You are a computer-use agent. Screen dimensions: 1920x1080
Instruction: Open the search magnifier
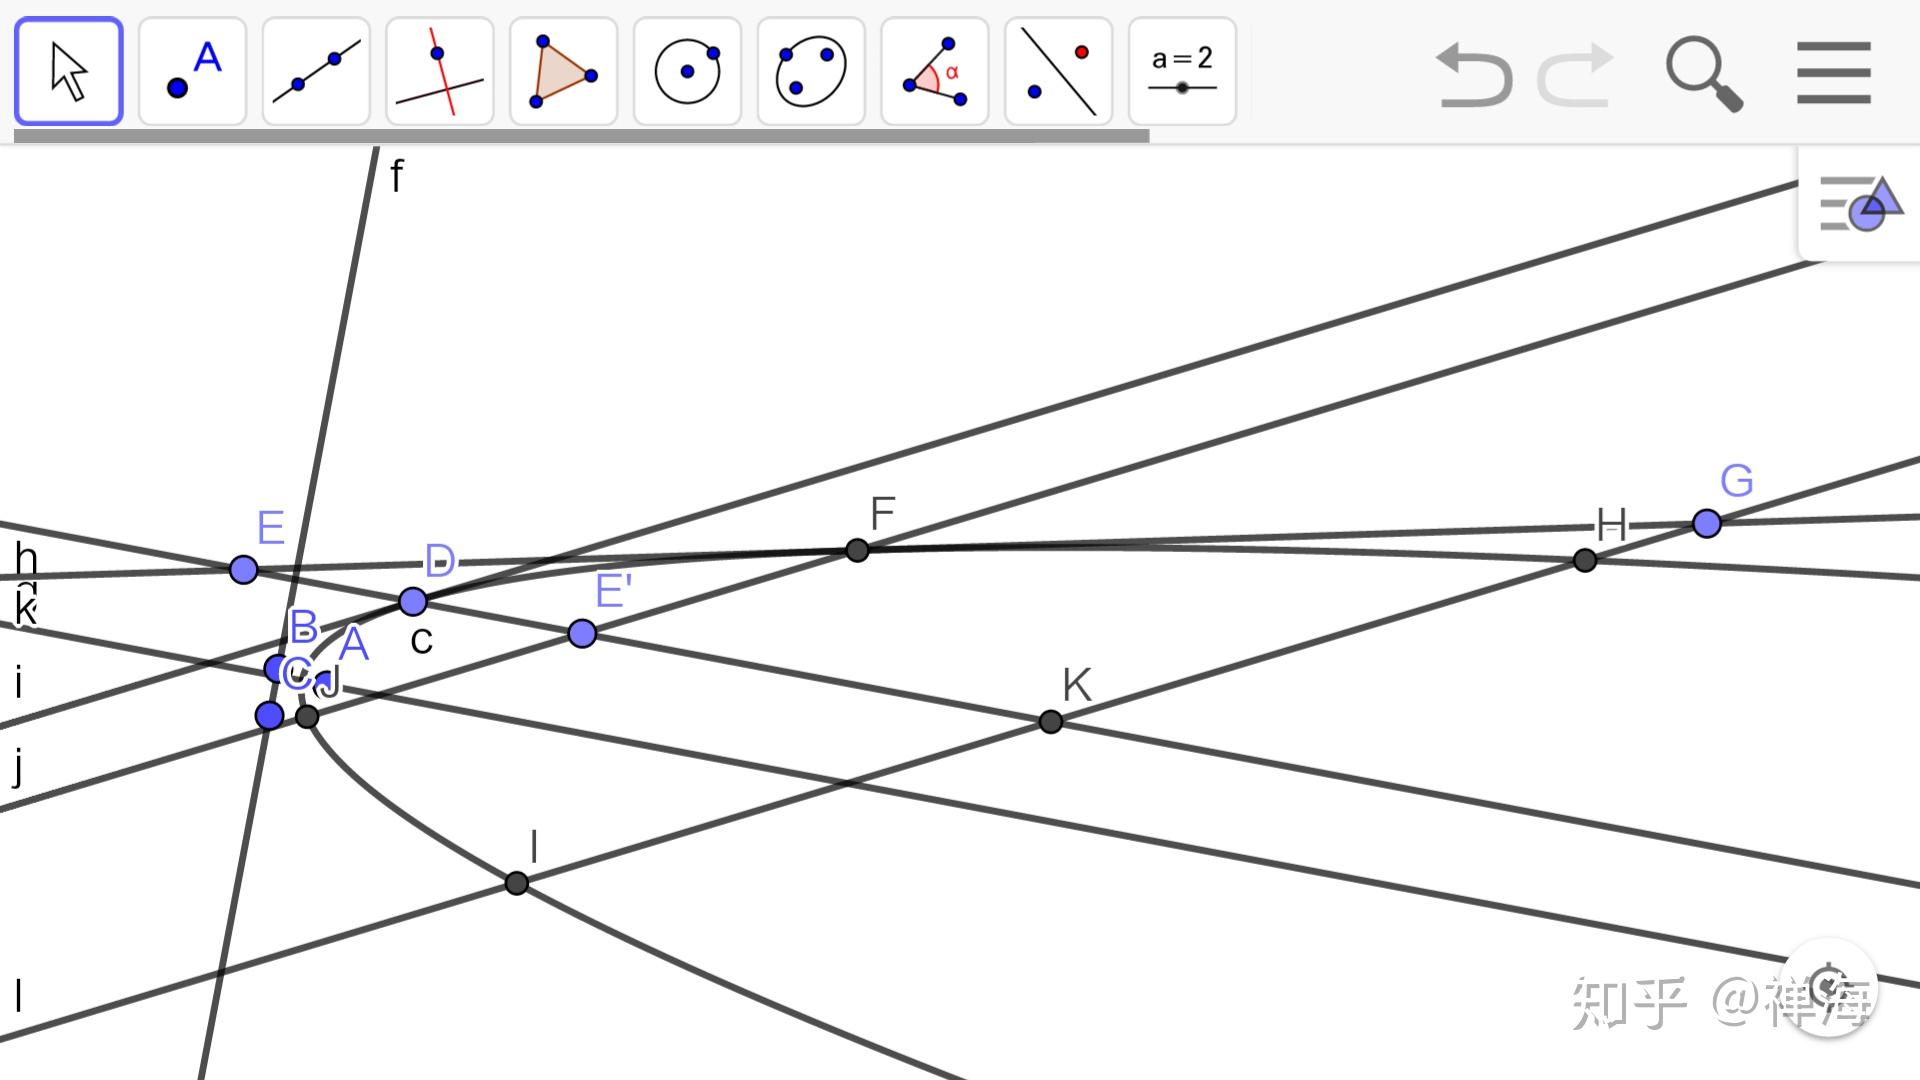click(x=1704, y=74)
